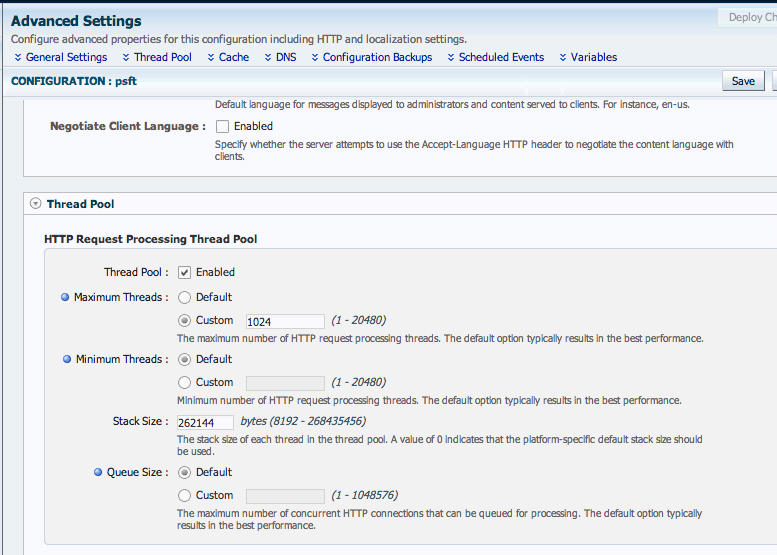
Task: Jump to Thread Pool section link
Action: 163,57
